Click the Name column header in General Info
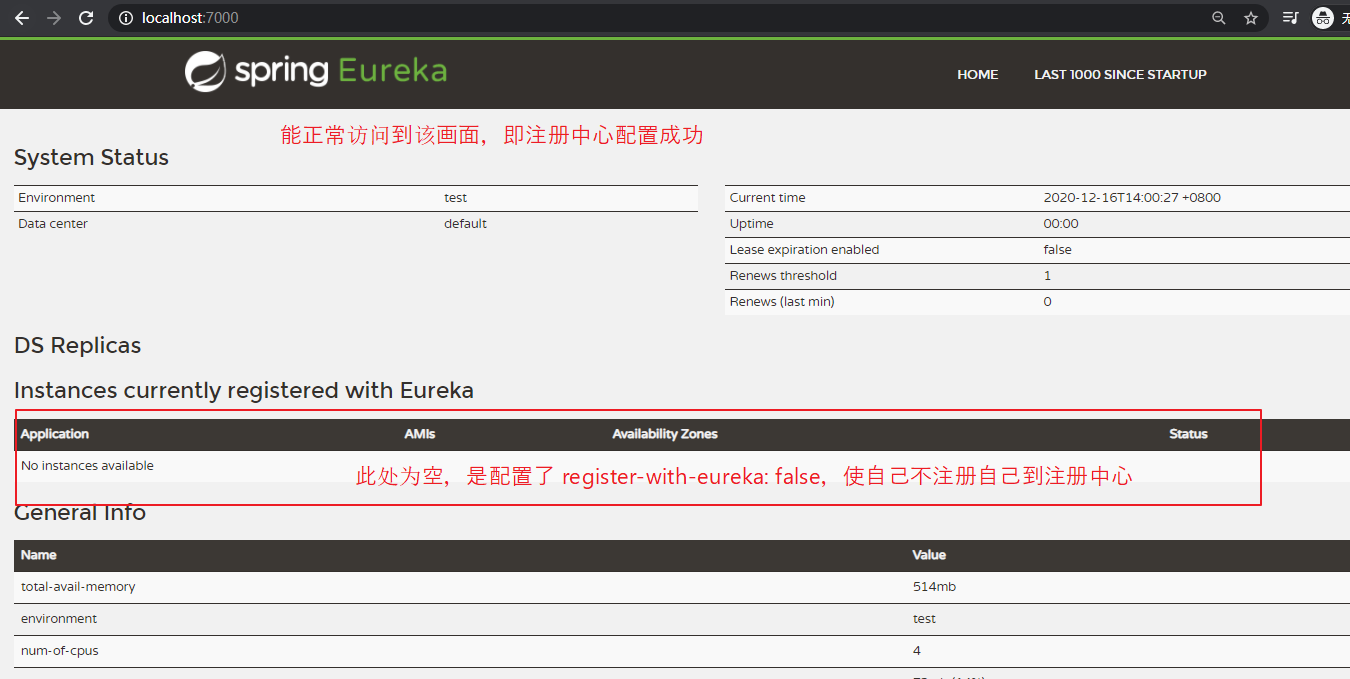 [x=39, y=555]
